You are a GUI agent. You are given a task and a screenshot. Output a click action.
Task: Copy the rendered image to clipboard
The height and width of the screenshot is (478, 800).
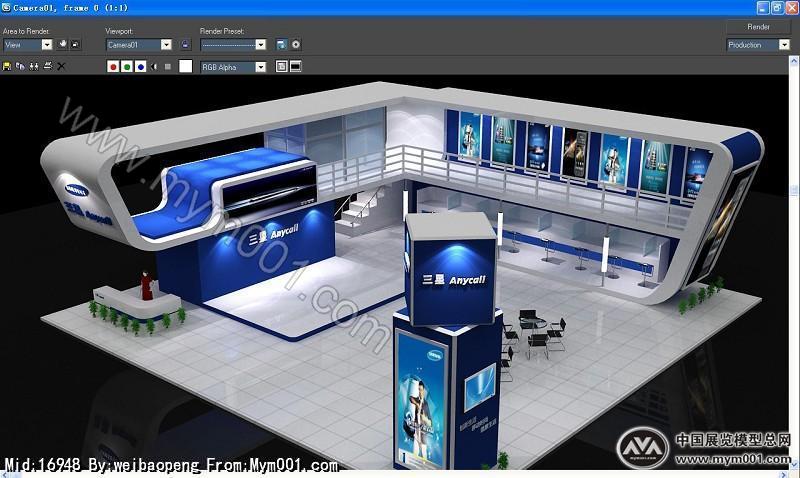(x=20, y=66)
